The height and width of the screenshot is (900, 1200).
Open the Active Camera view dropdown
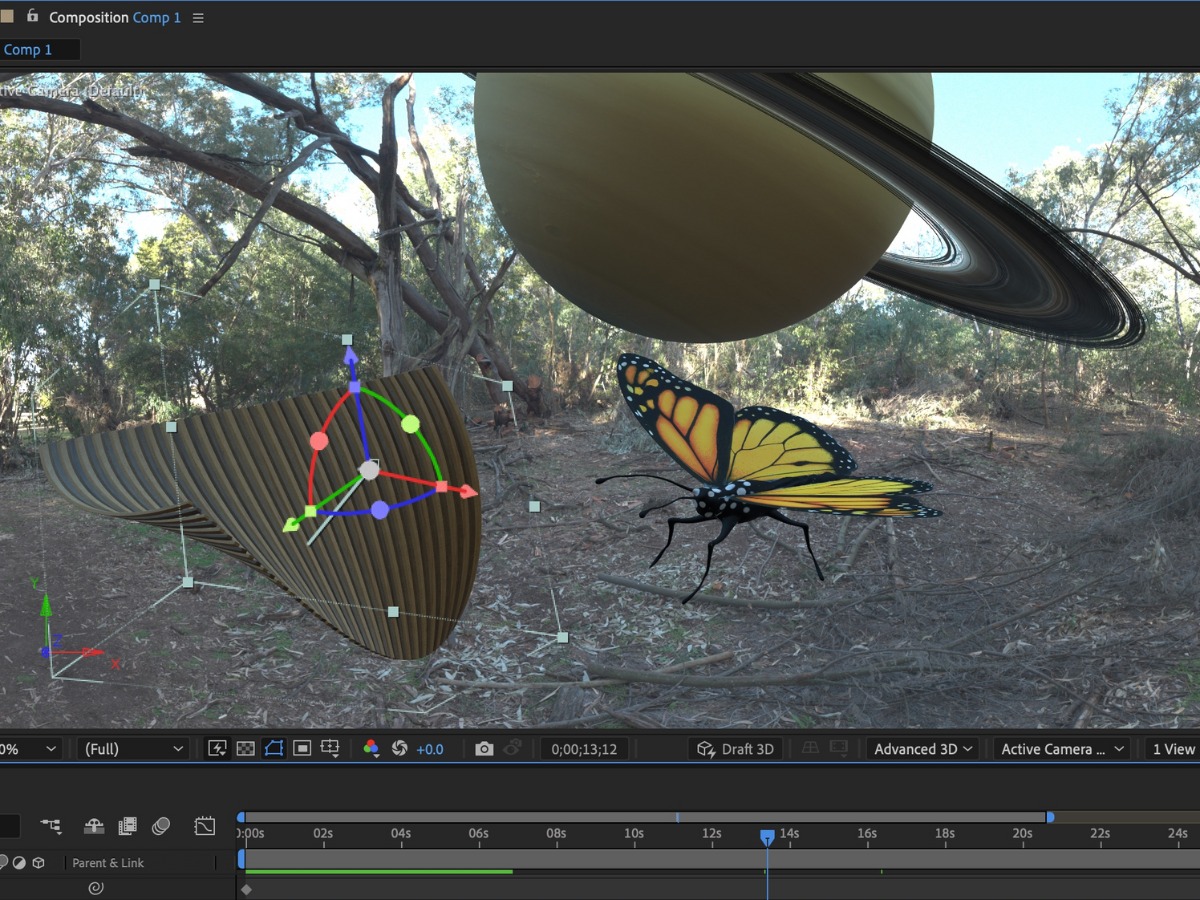(x=1063, y=749)
